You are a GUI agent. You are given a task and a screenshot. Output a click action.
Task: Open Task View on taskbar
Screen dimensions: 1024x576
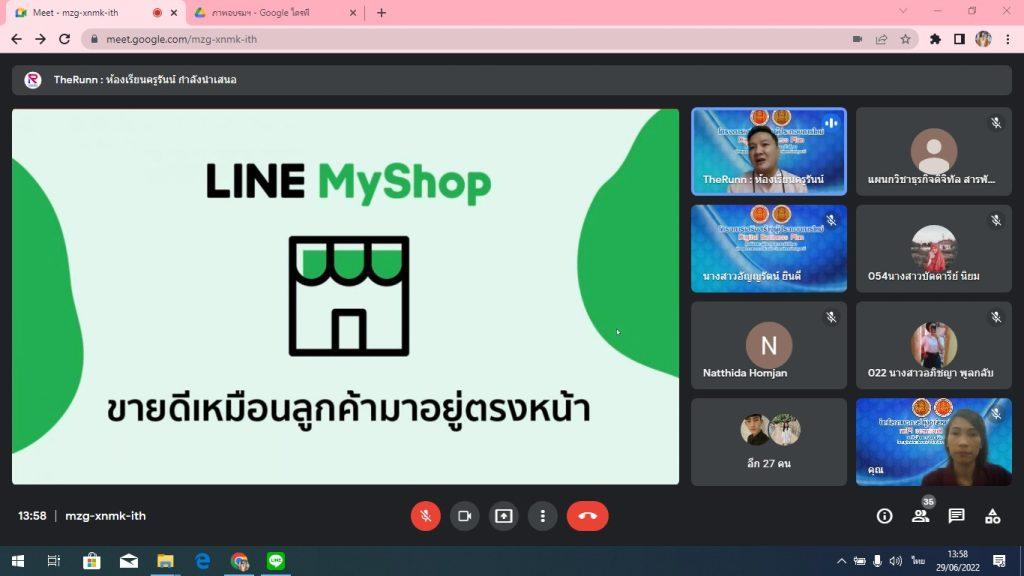pos(54,561)
